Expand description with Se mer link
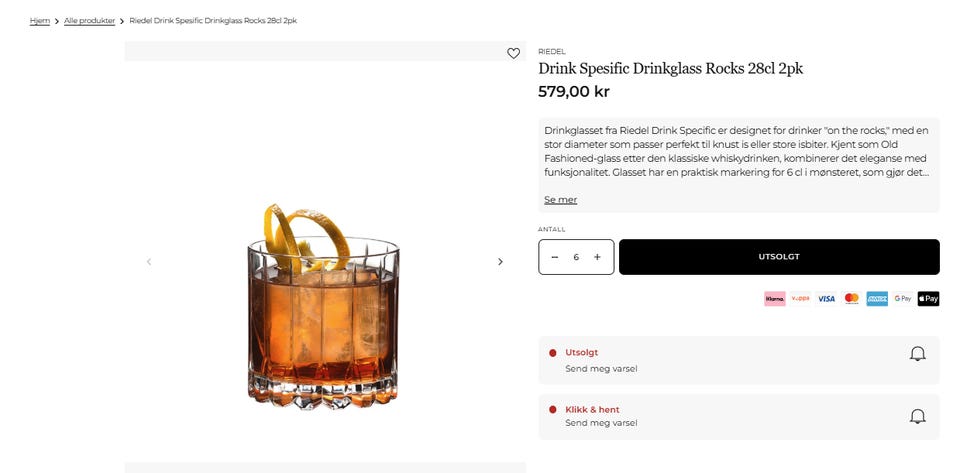The width and height of the screenshot is (960, 473). pos(560,199)
